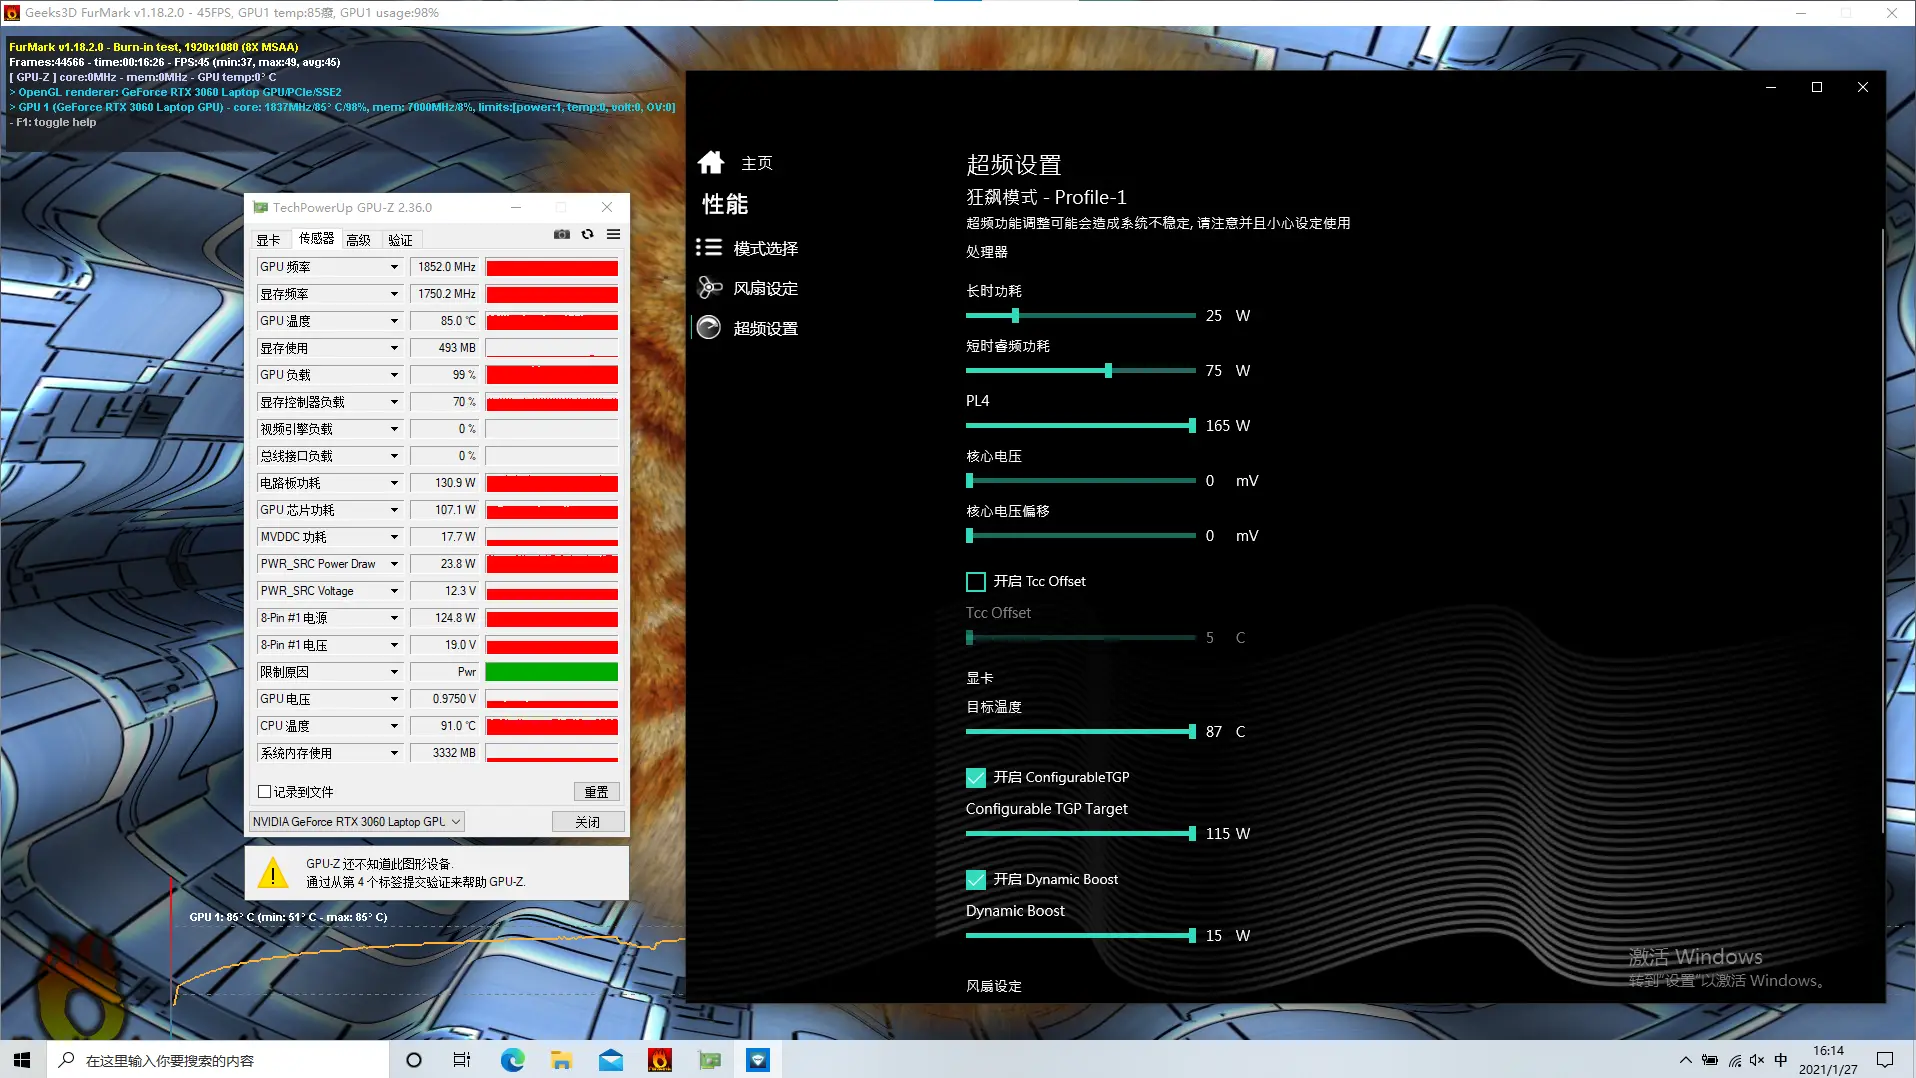Uncheck 开启 ConfigurableTGP checkbox

[x=976, y=777]
